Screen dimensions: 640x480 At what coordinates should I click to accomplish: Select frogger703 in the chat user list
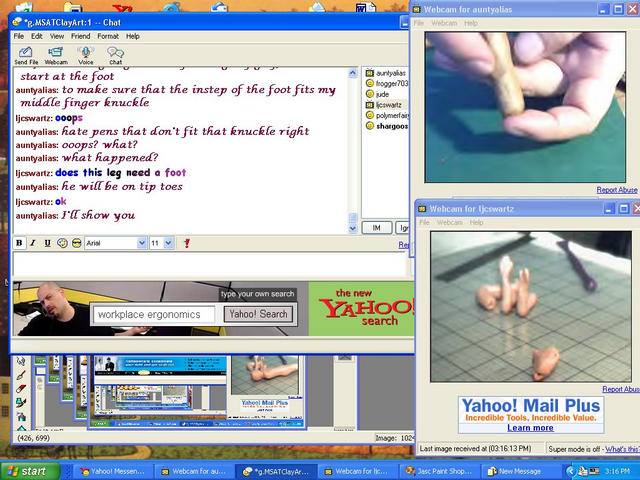tap(392, 83)
